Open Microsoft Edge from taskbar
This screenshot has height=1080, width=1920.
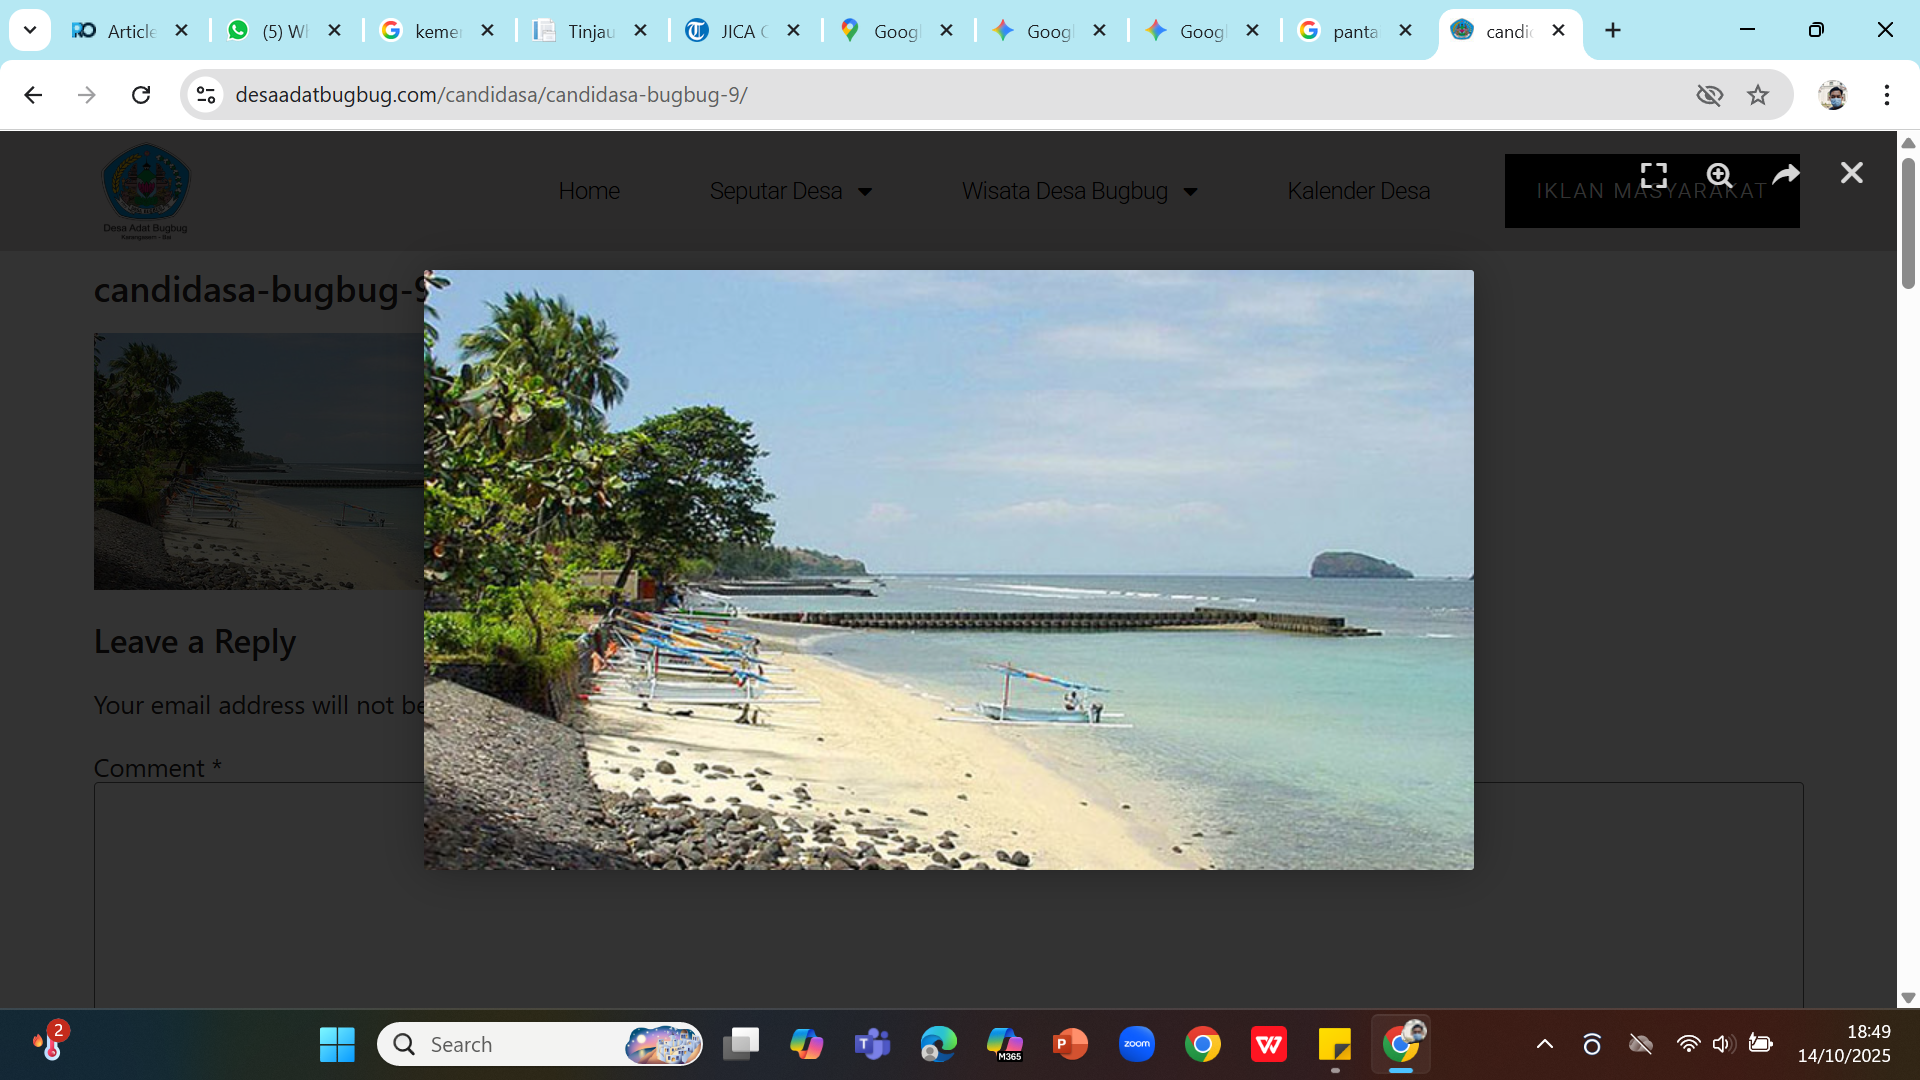pos(938,1045)
